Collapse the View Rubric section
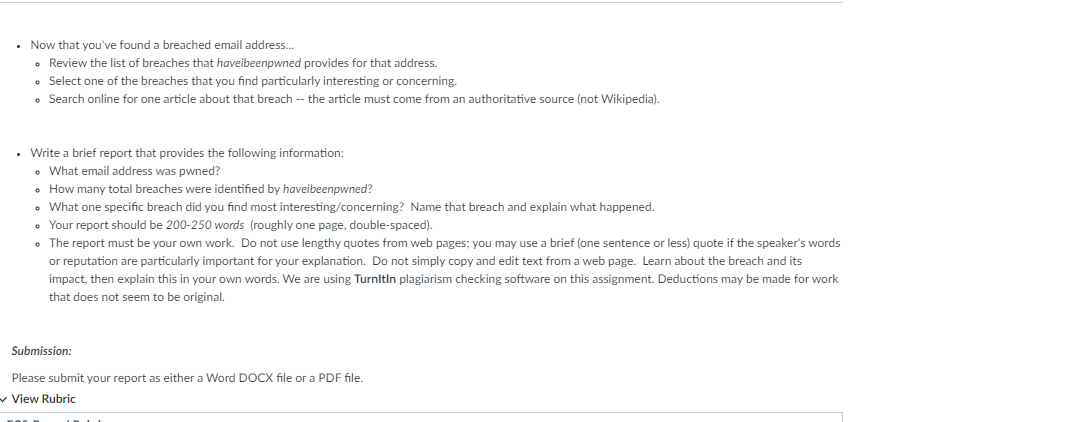Screen dimensions: 1071x422 pos(38,399)
